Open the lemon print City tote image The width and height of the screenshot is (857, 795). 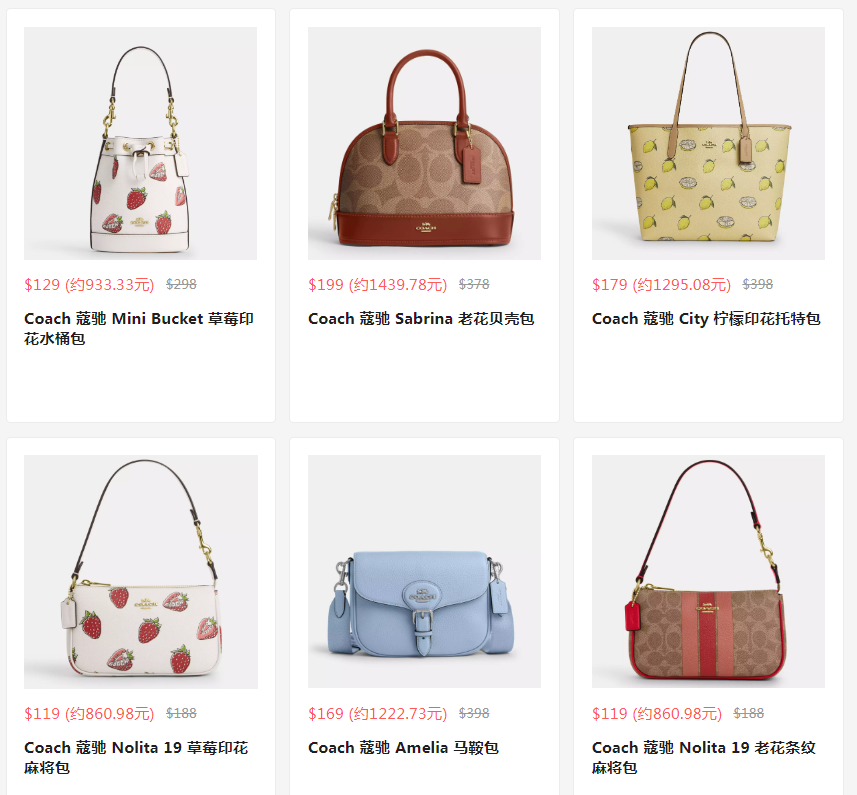(x=708, y=143)
